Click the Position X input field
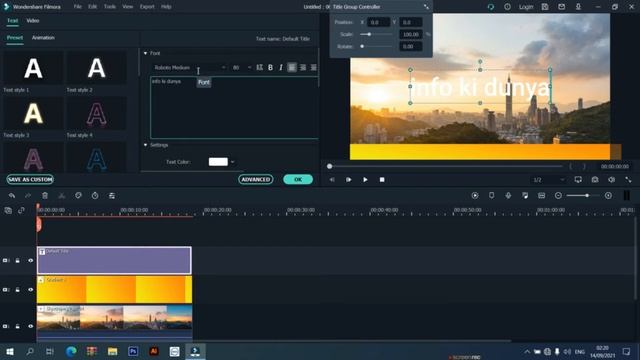The height and width of the screenshot is (360, 640). pyautogui.click(x=378, y=22)
